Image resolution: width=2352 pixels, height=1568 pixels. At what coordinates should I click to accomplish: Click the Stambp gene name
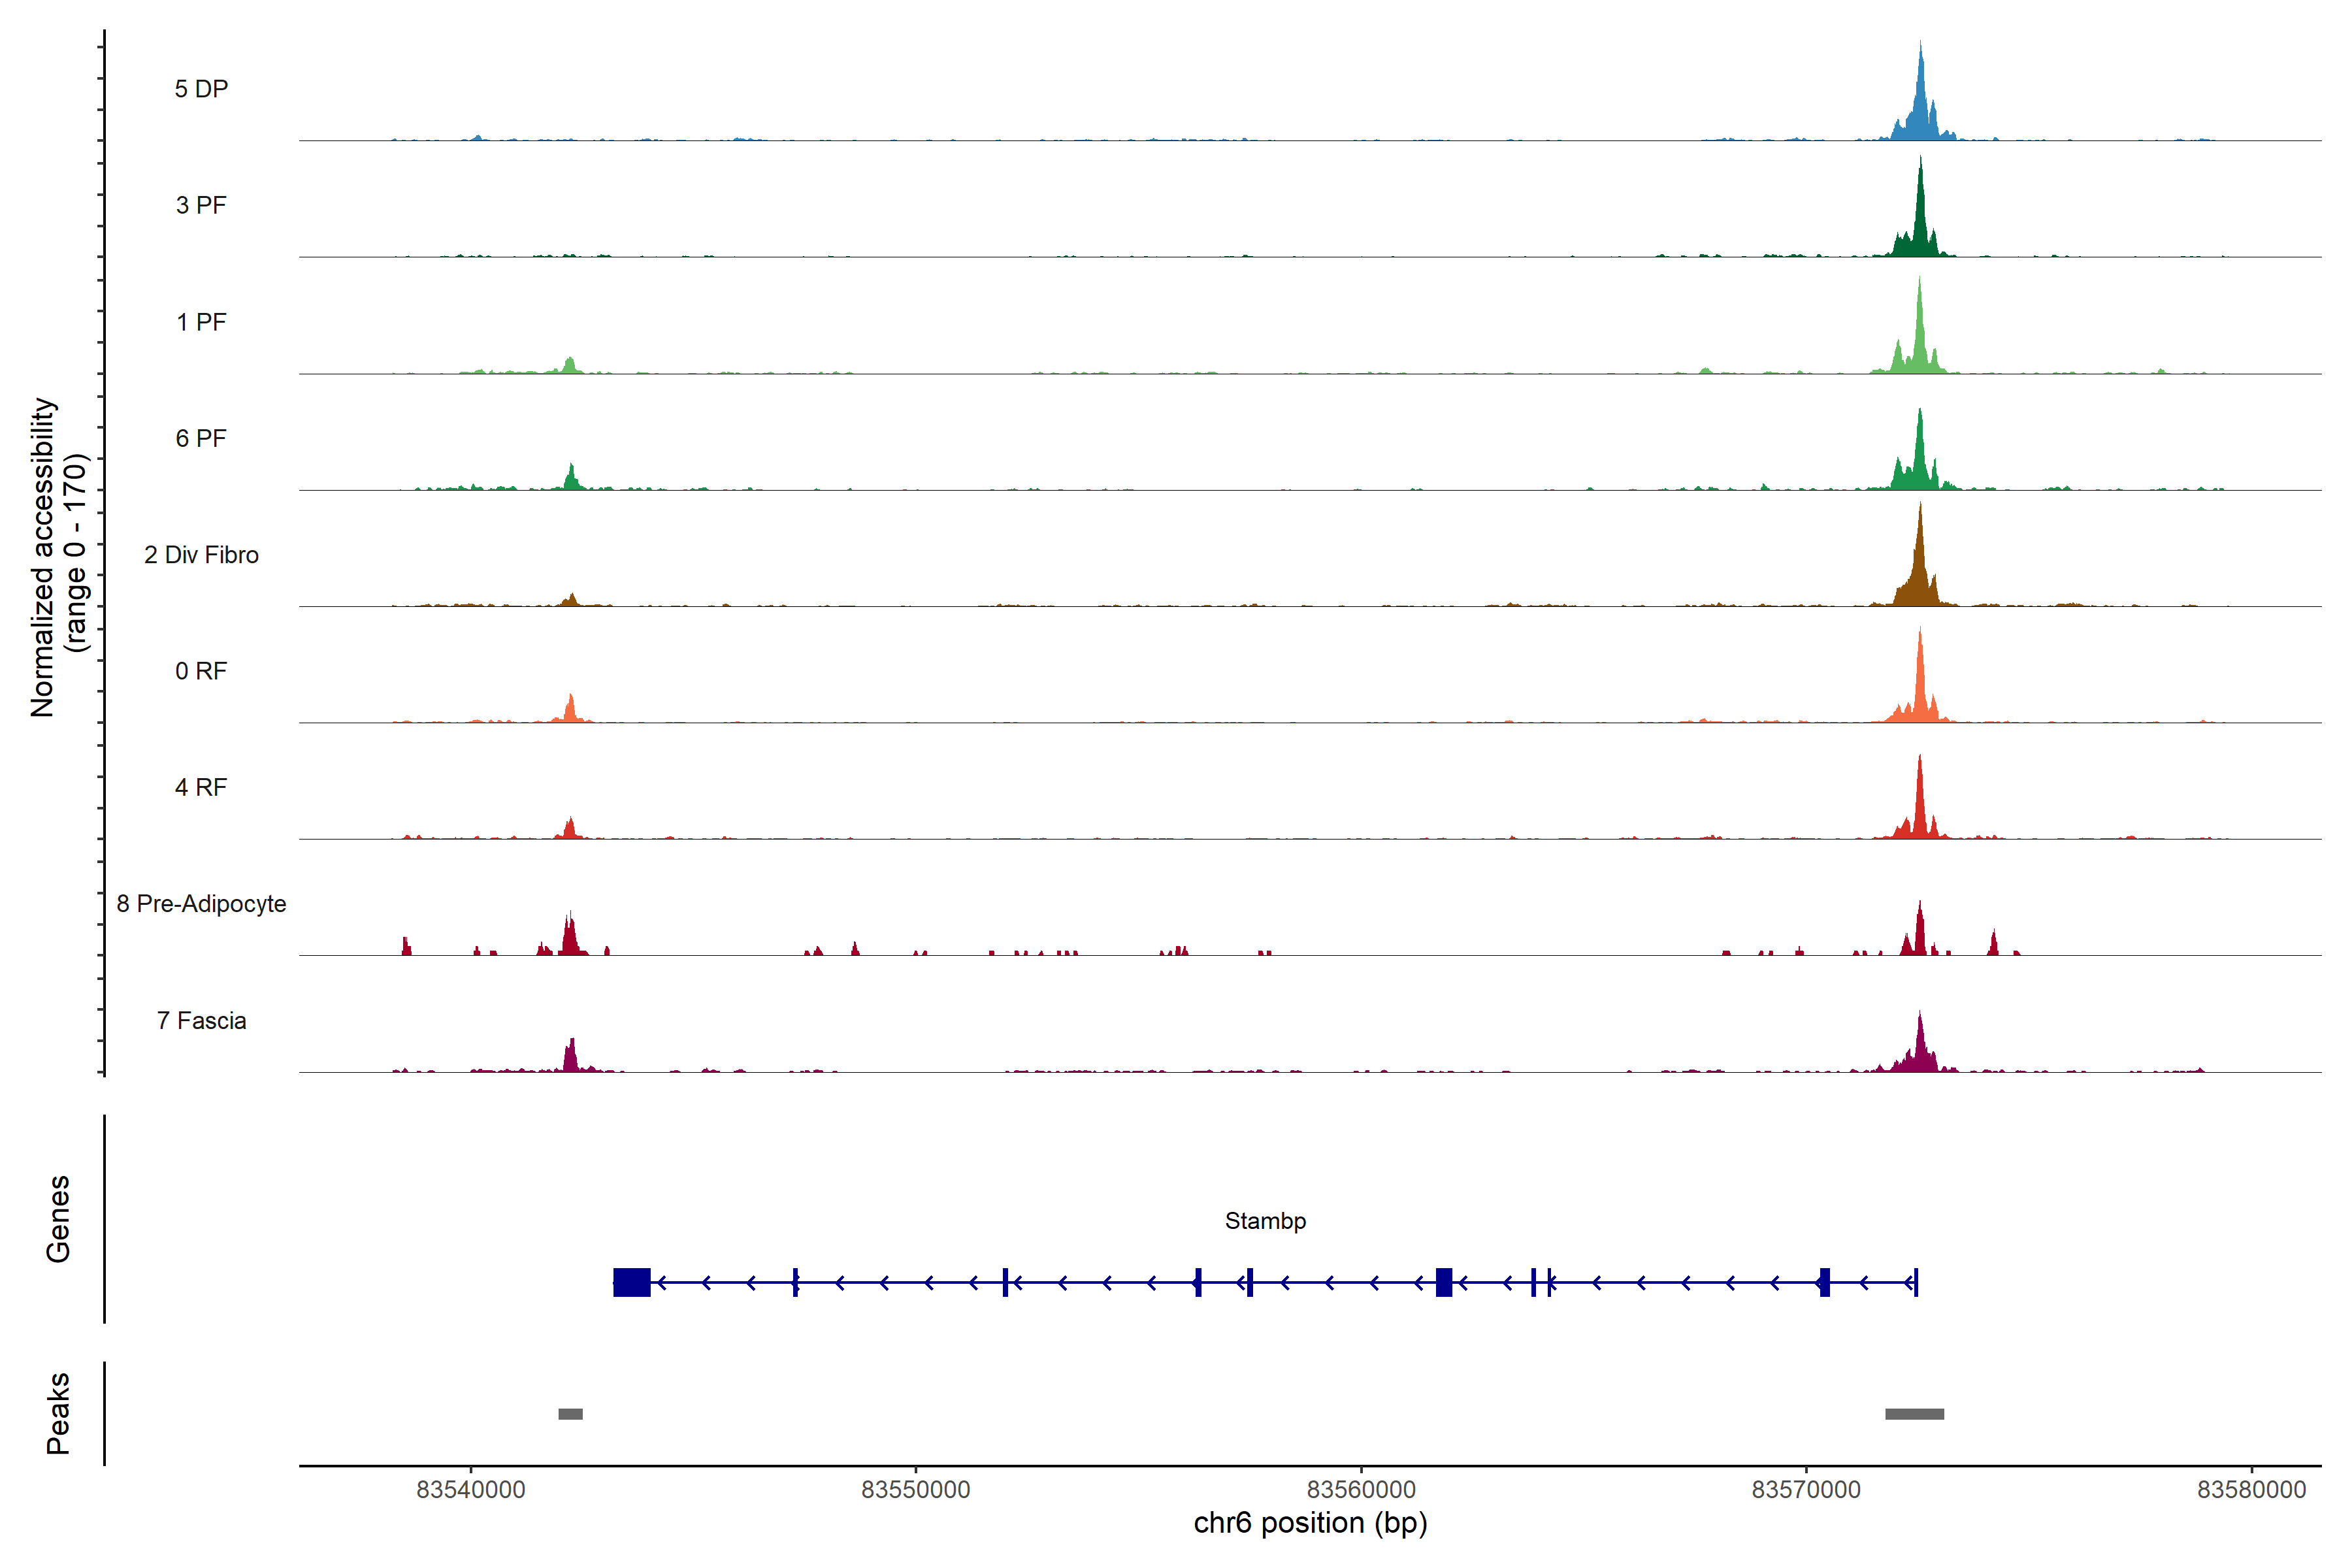1265,1221
